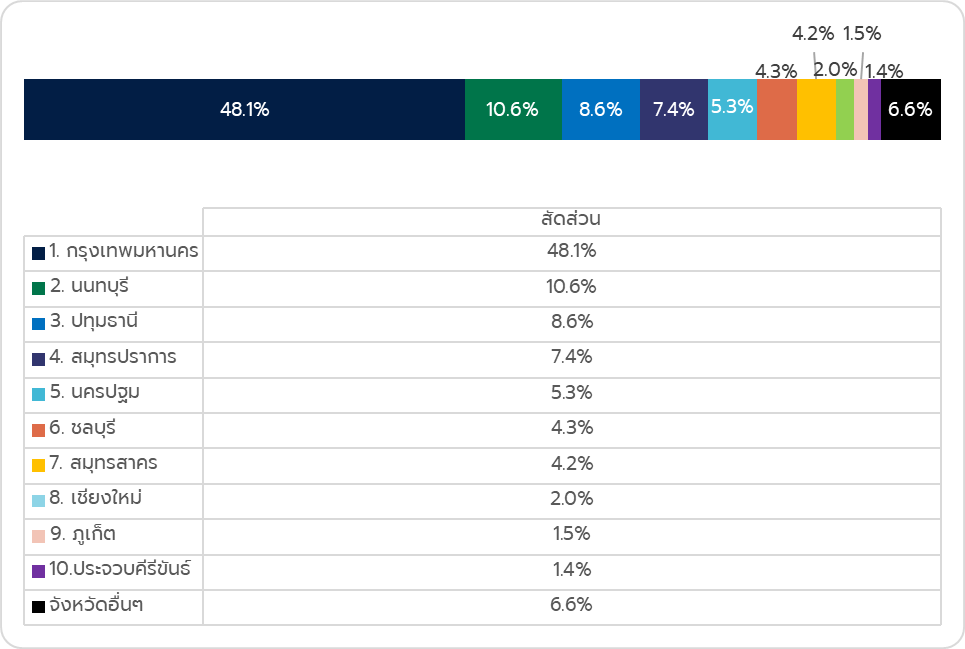Click the สัดส่วน column header

(571, 219)
